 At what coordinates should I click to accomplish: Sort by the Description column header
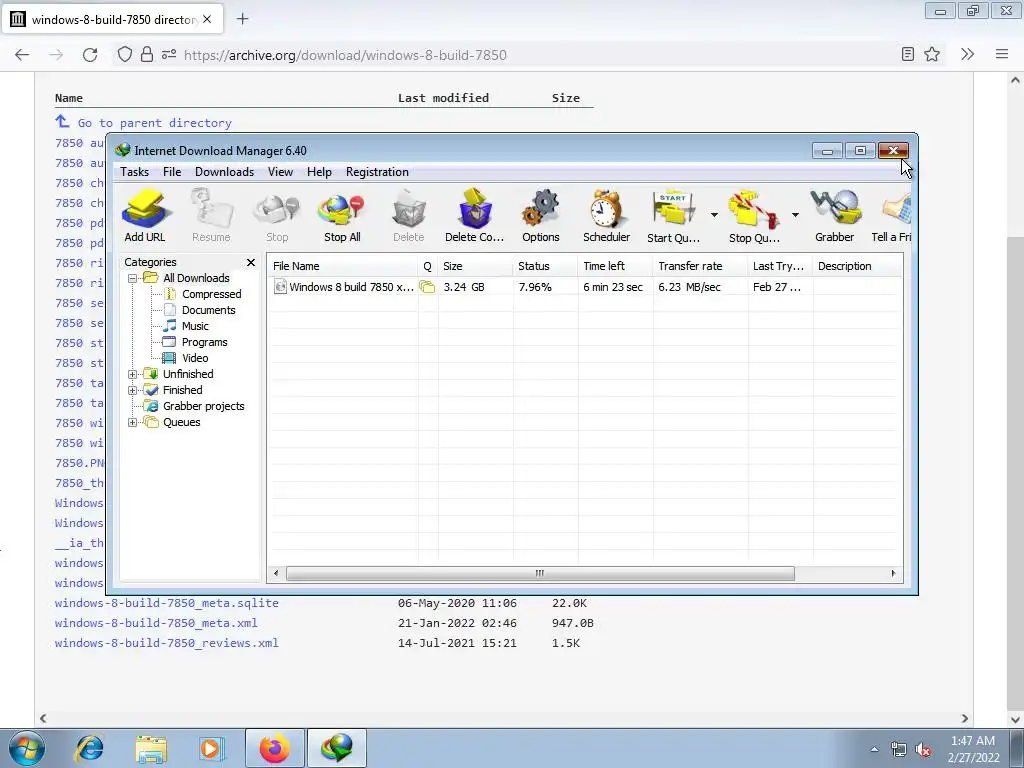point(857,266)
